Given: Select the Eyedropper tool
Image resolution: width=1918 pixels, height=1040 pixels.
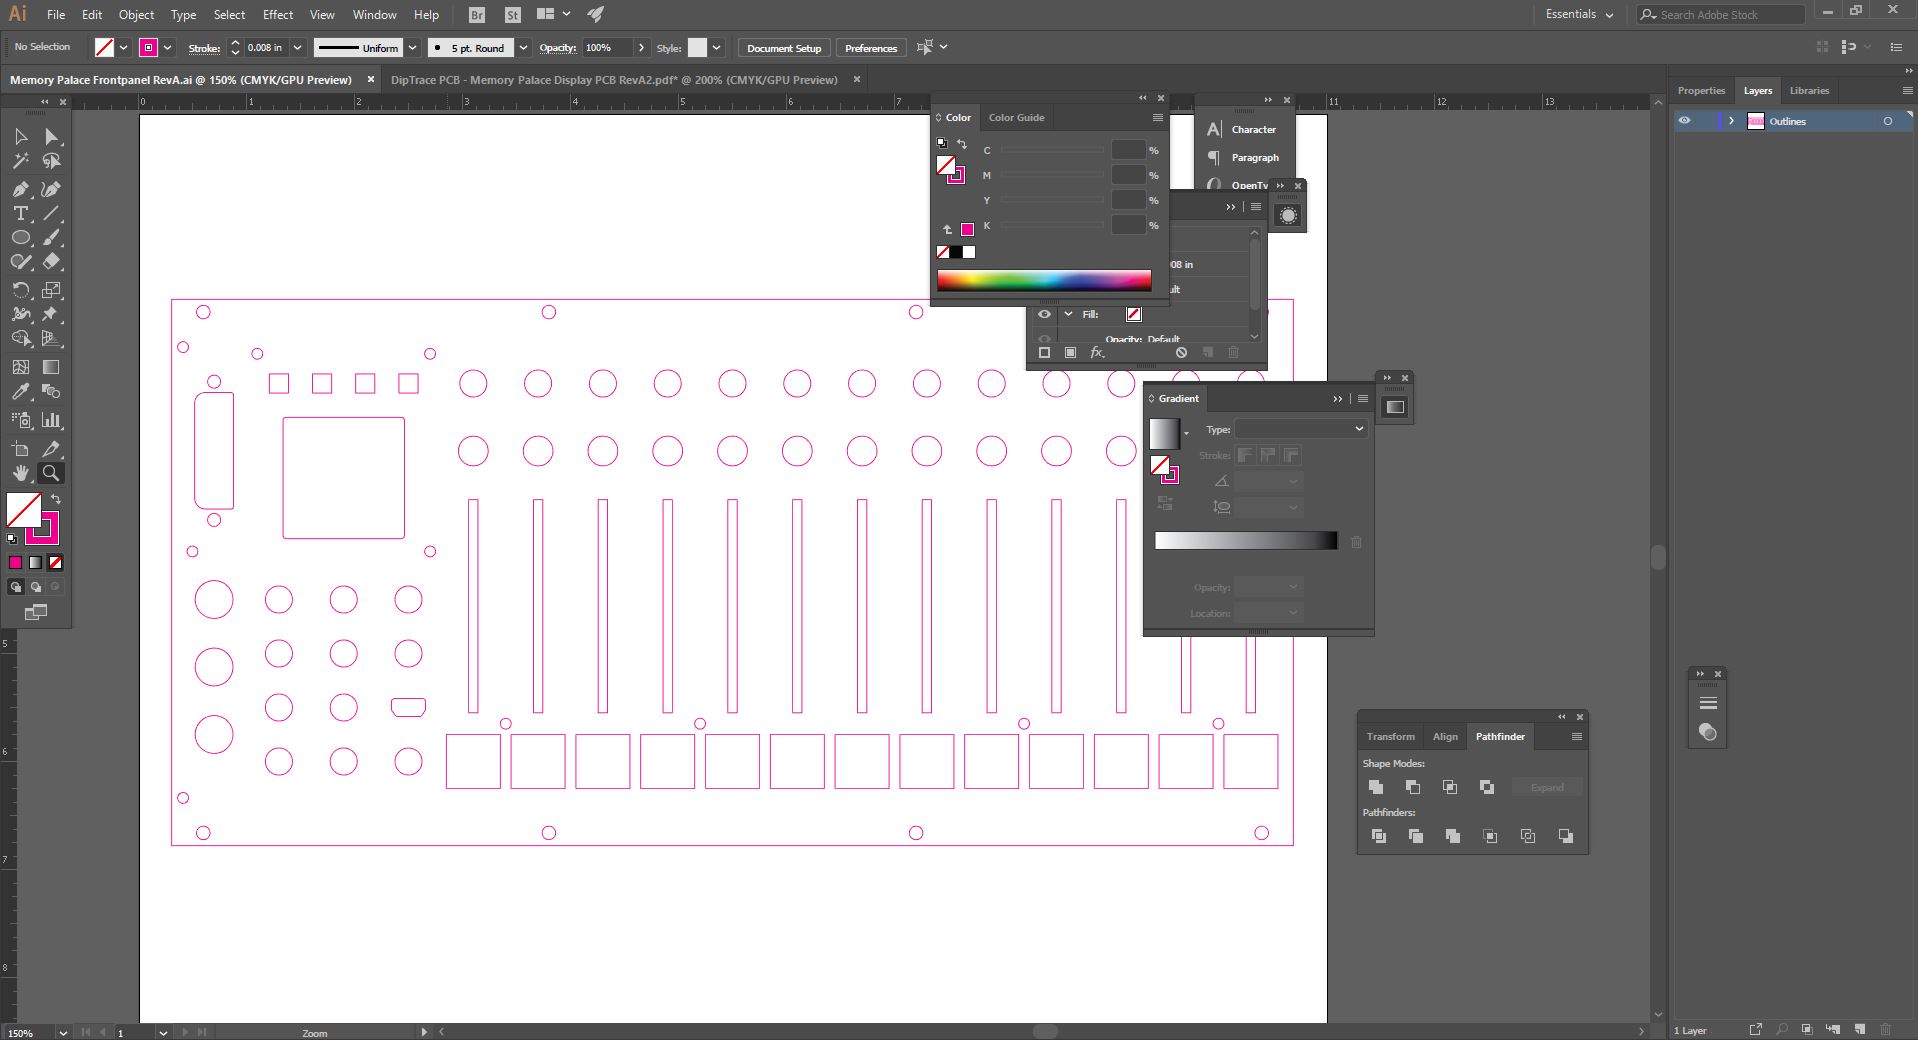Looking at the screenshot, I should point(21,392).
